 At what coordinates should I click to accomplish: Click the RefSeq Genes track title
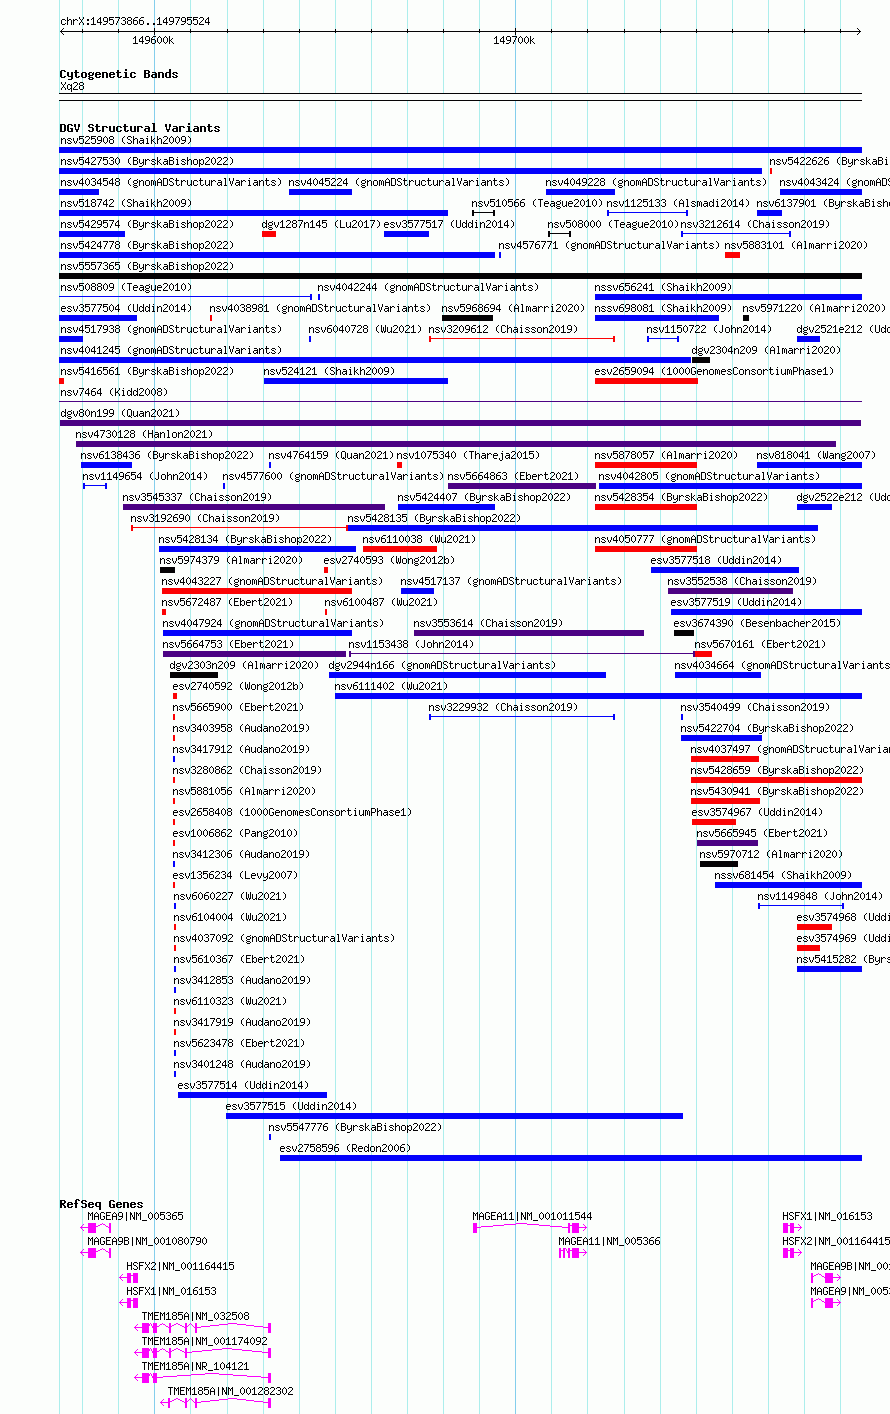pyautogui.click(x=101, y=1204)
